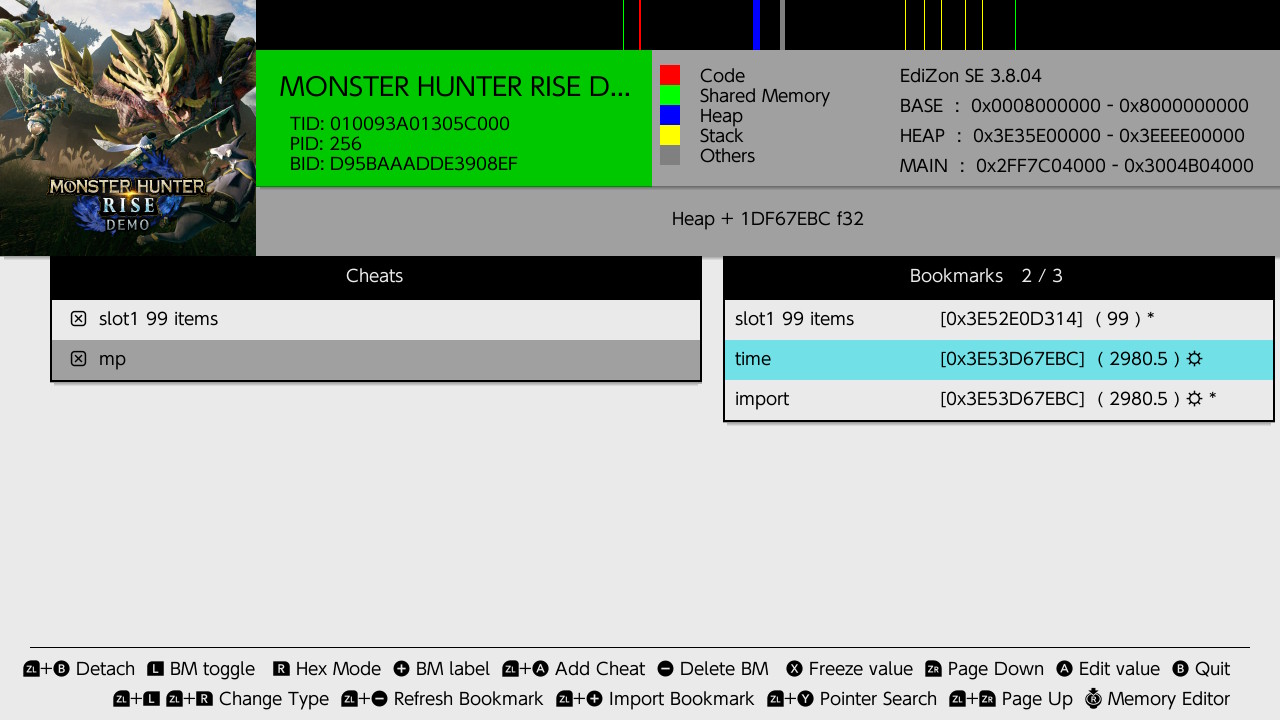Click the TID: 010093A01305C000 text
Viewport: 1280px width, 720px height.
[400, 124]
